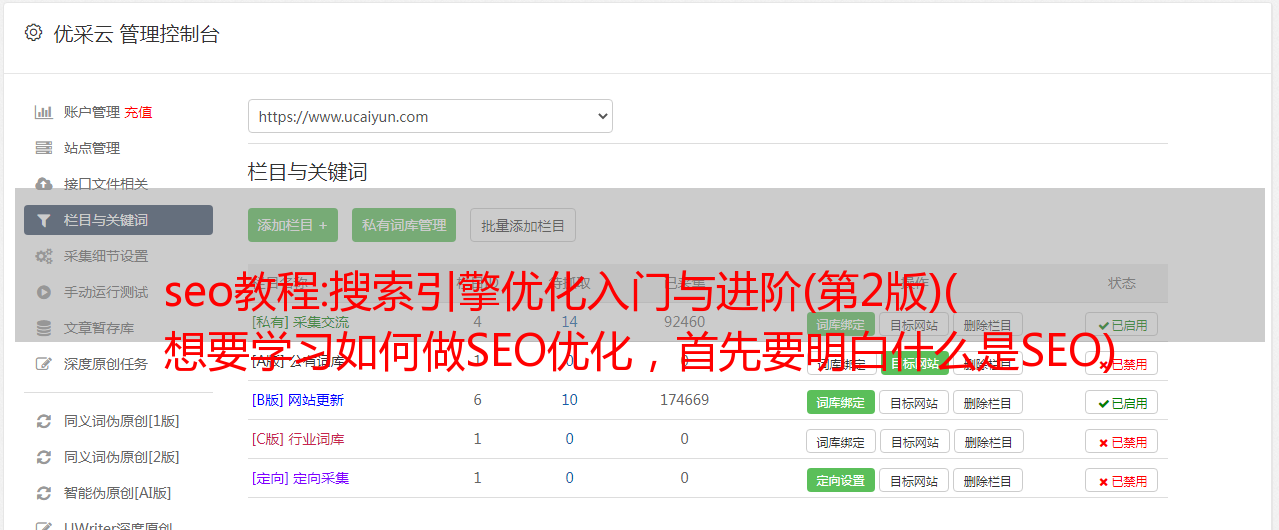Click 词库绑定 for 采集交流 row

[x=841, y=324]
